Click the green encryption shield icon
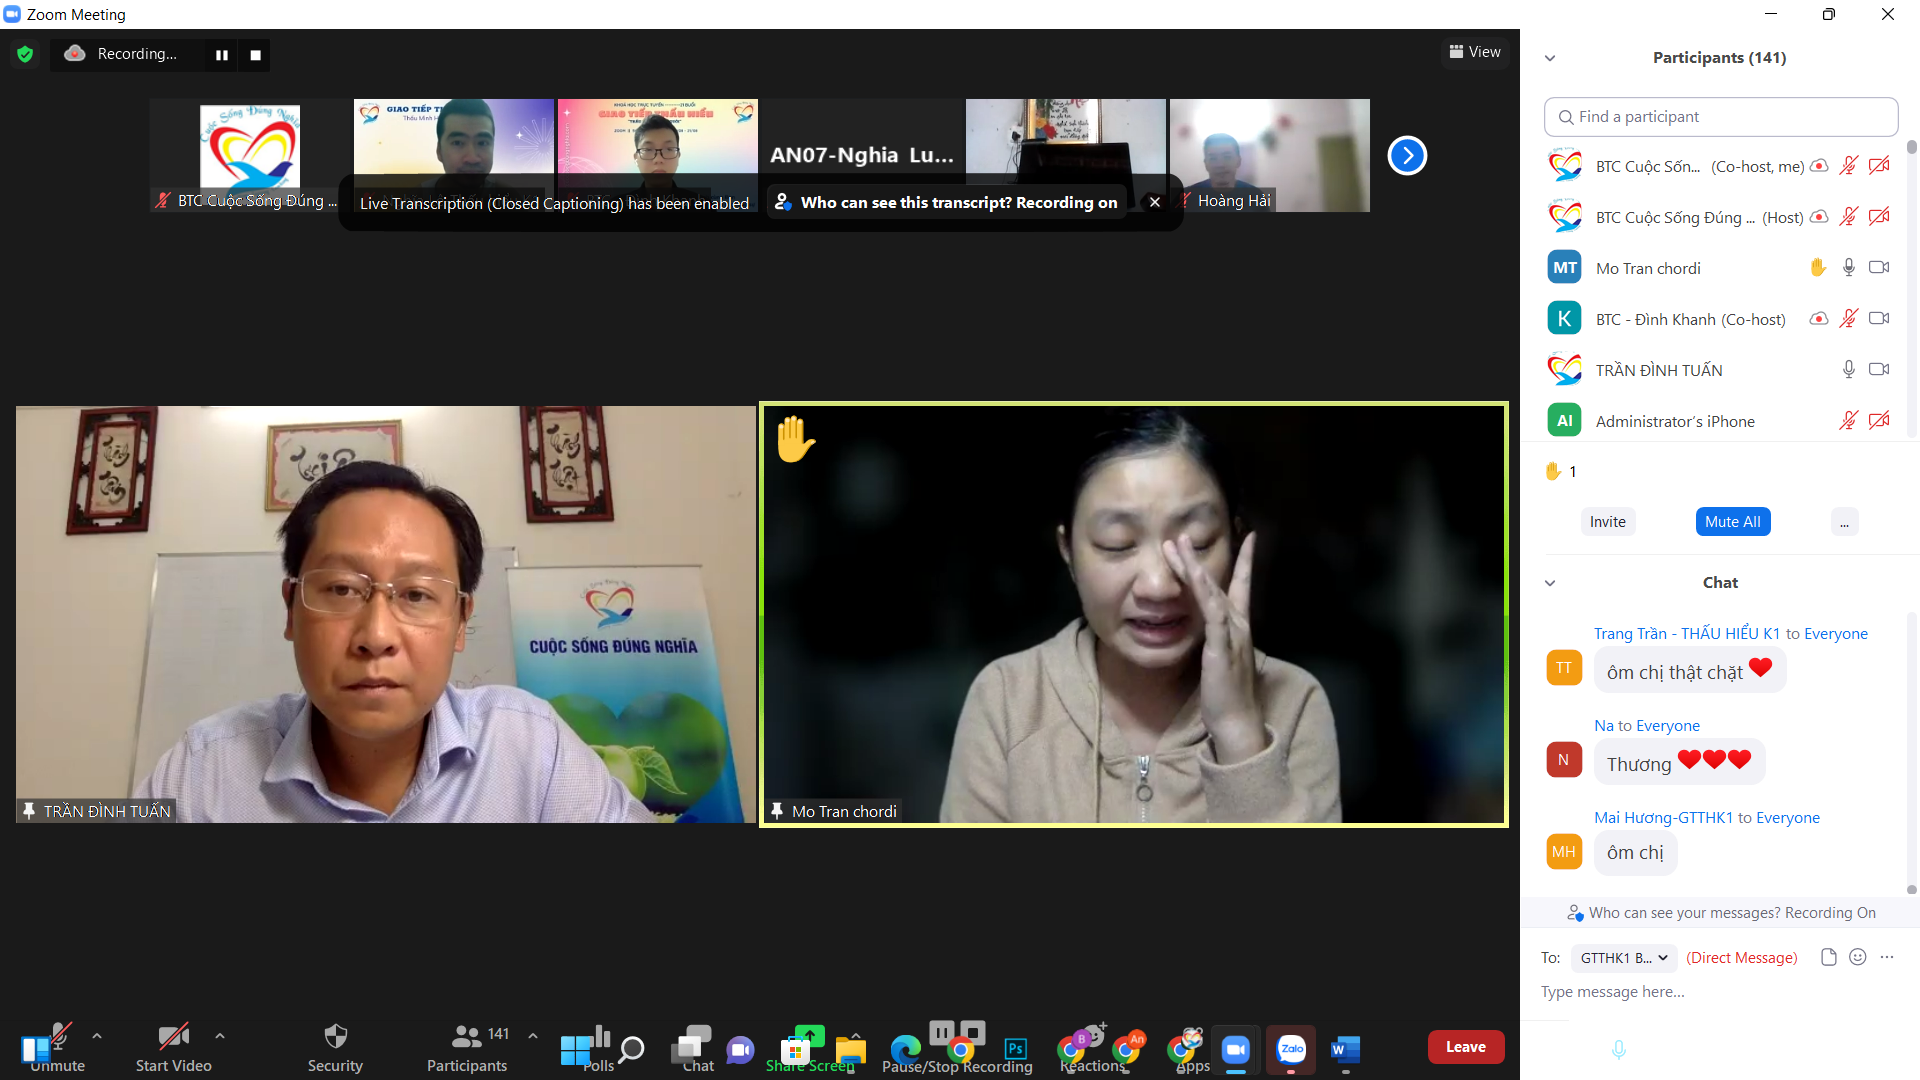This screenshot has width=1920, height=1080. [x=25, y=54]
